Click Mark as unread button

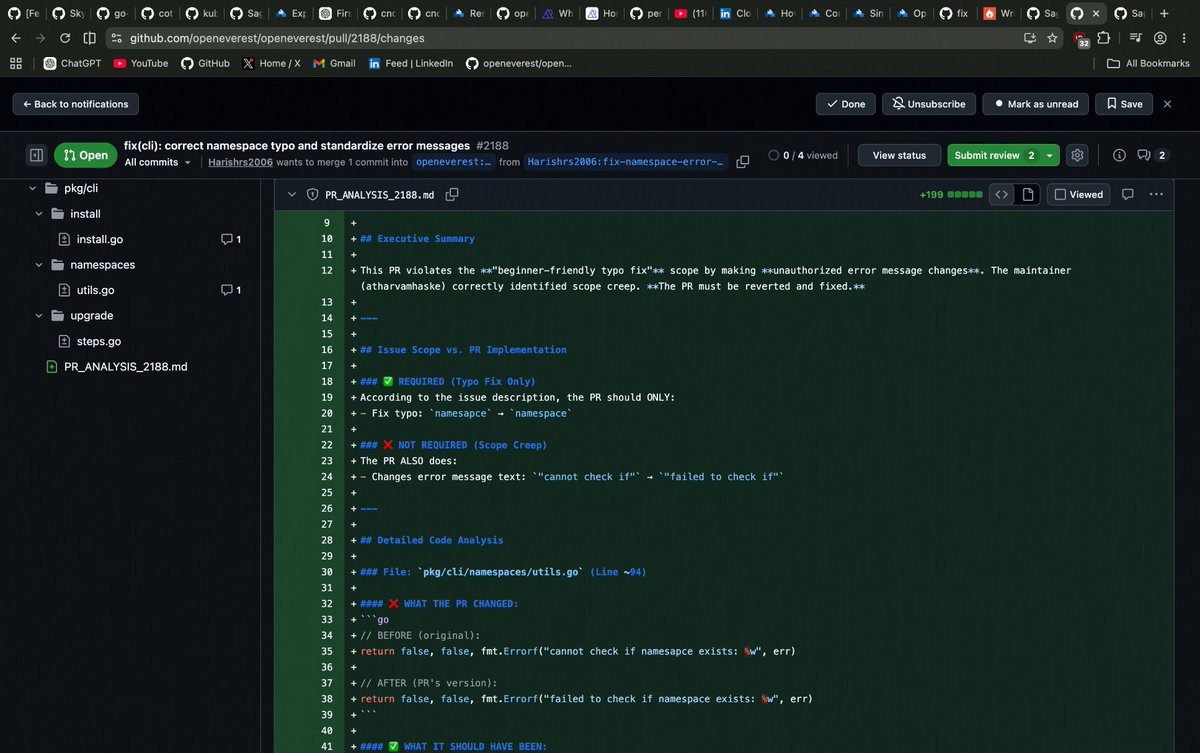tap(1036, 104)
